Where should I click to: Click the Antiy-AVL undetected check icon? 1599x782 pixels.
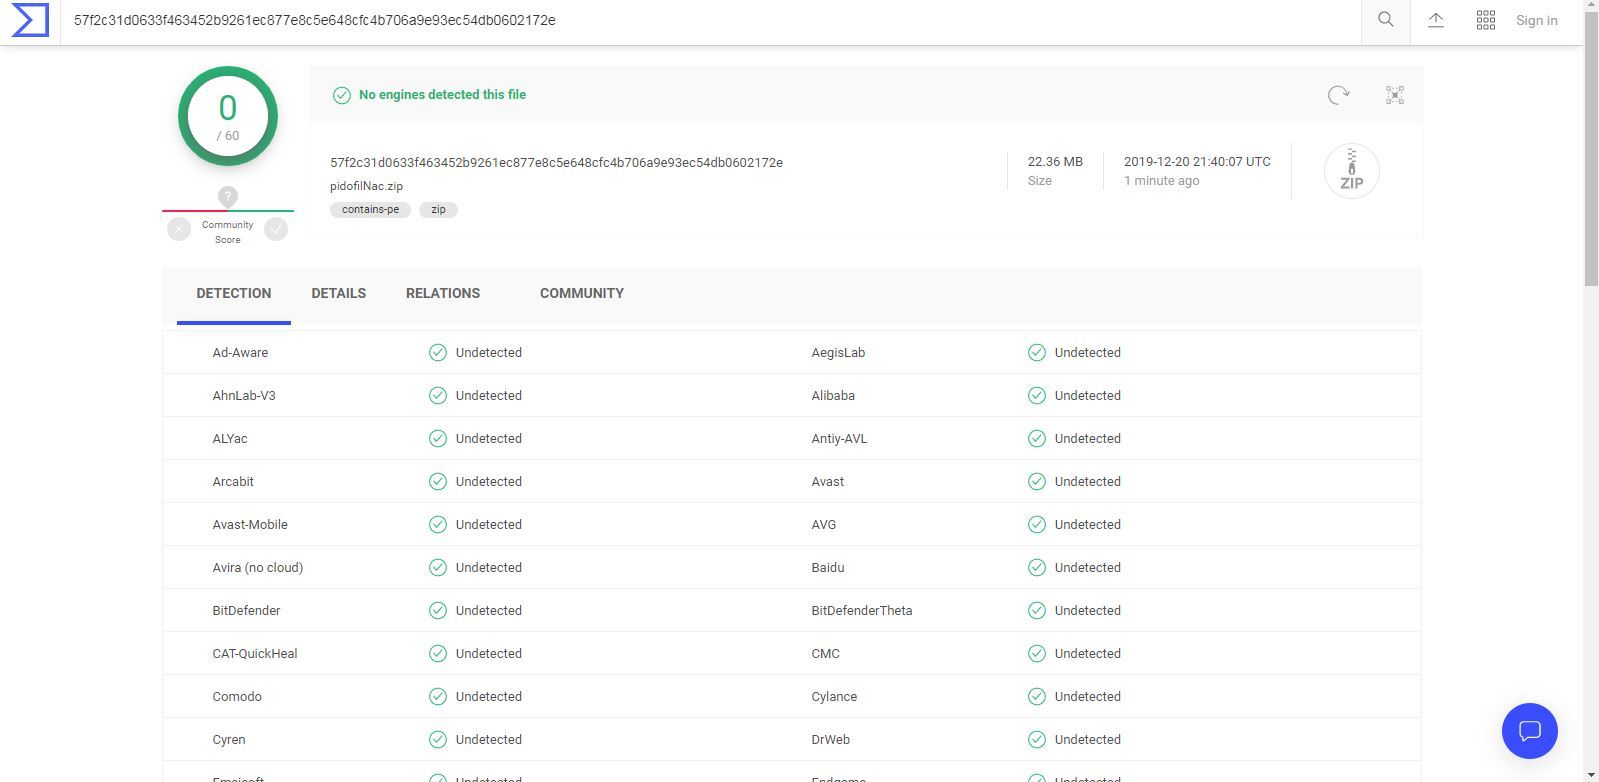coord(1036,439)
